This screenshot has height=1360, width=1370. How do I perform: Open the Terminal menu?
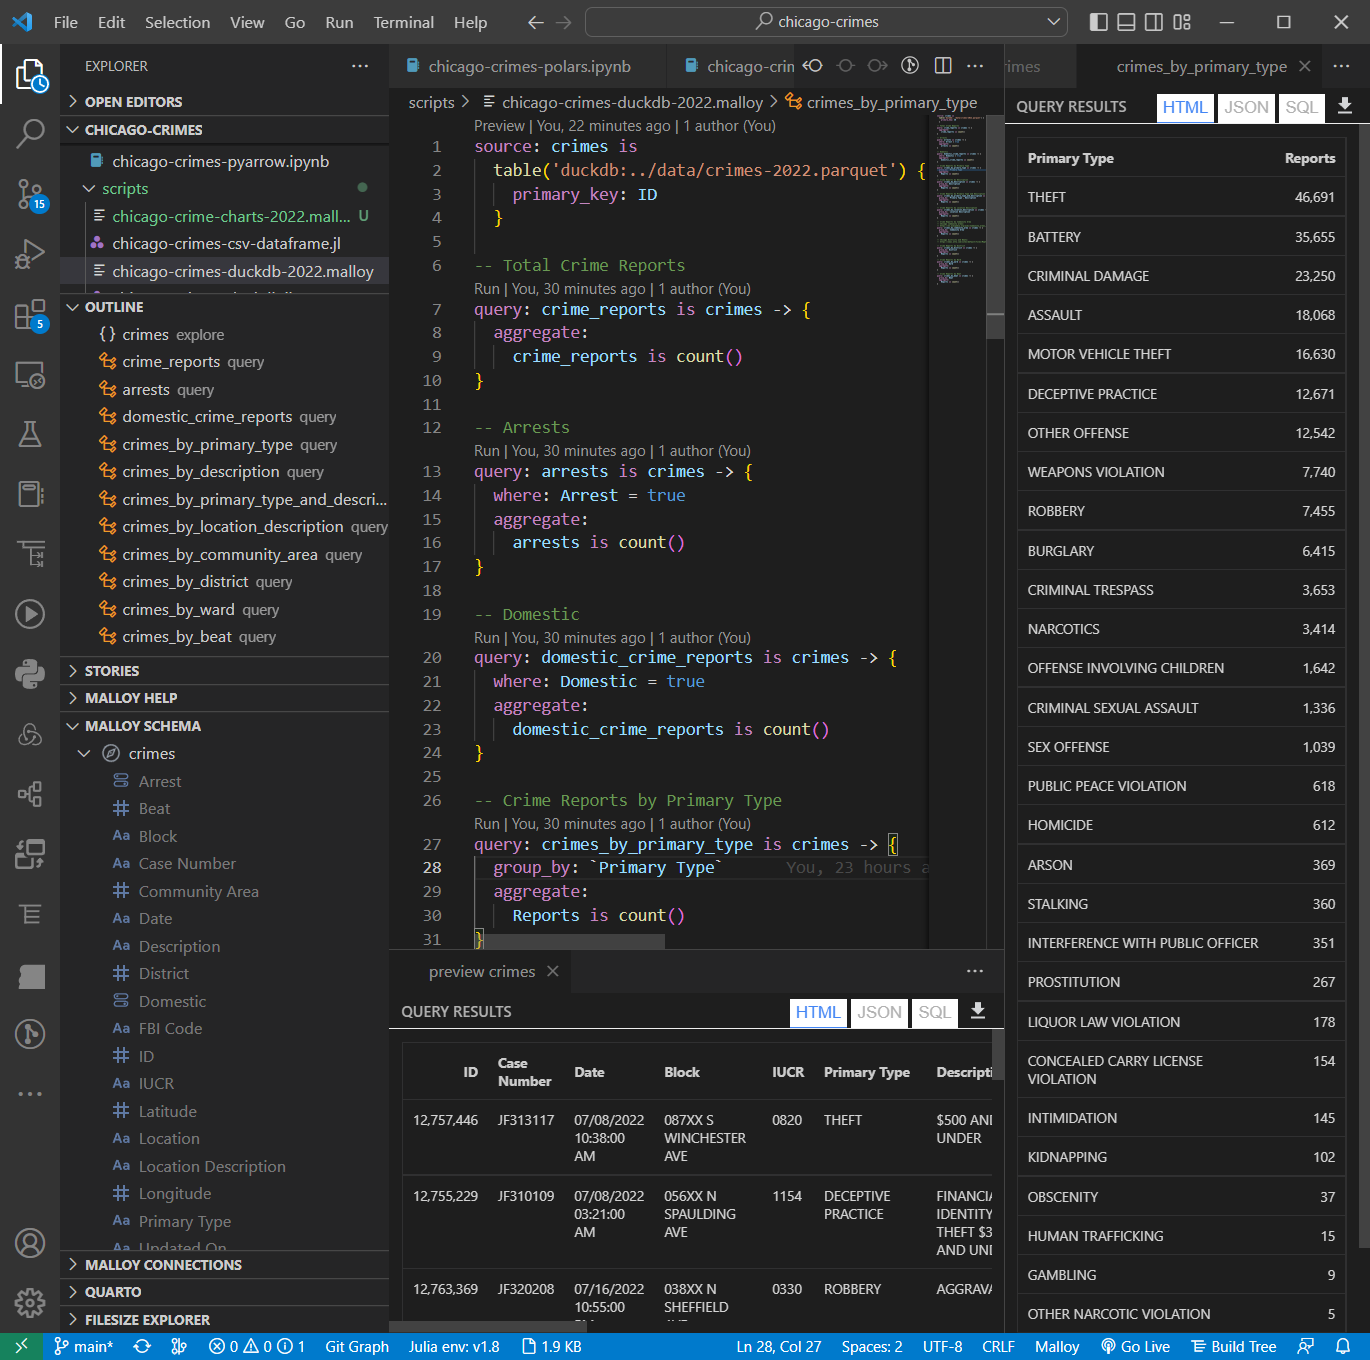pyautogui.click(x=403, y=22)
